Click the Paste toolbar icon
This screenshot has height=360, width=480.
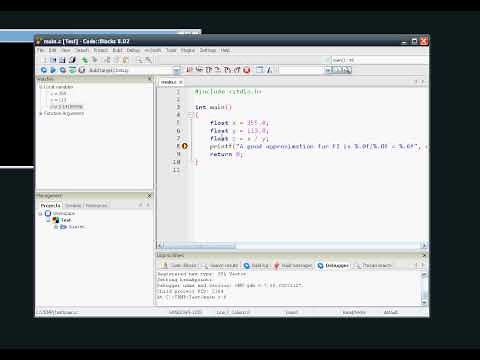[125, 60]
